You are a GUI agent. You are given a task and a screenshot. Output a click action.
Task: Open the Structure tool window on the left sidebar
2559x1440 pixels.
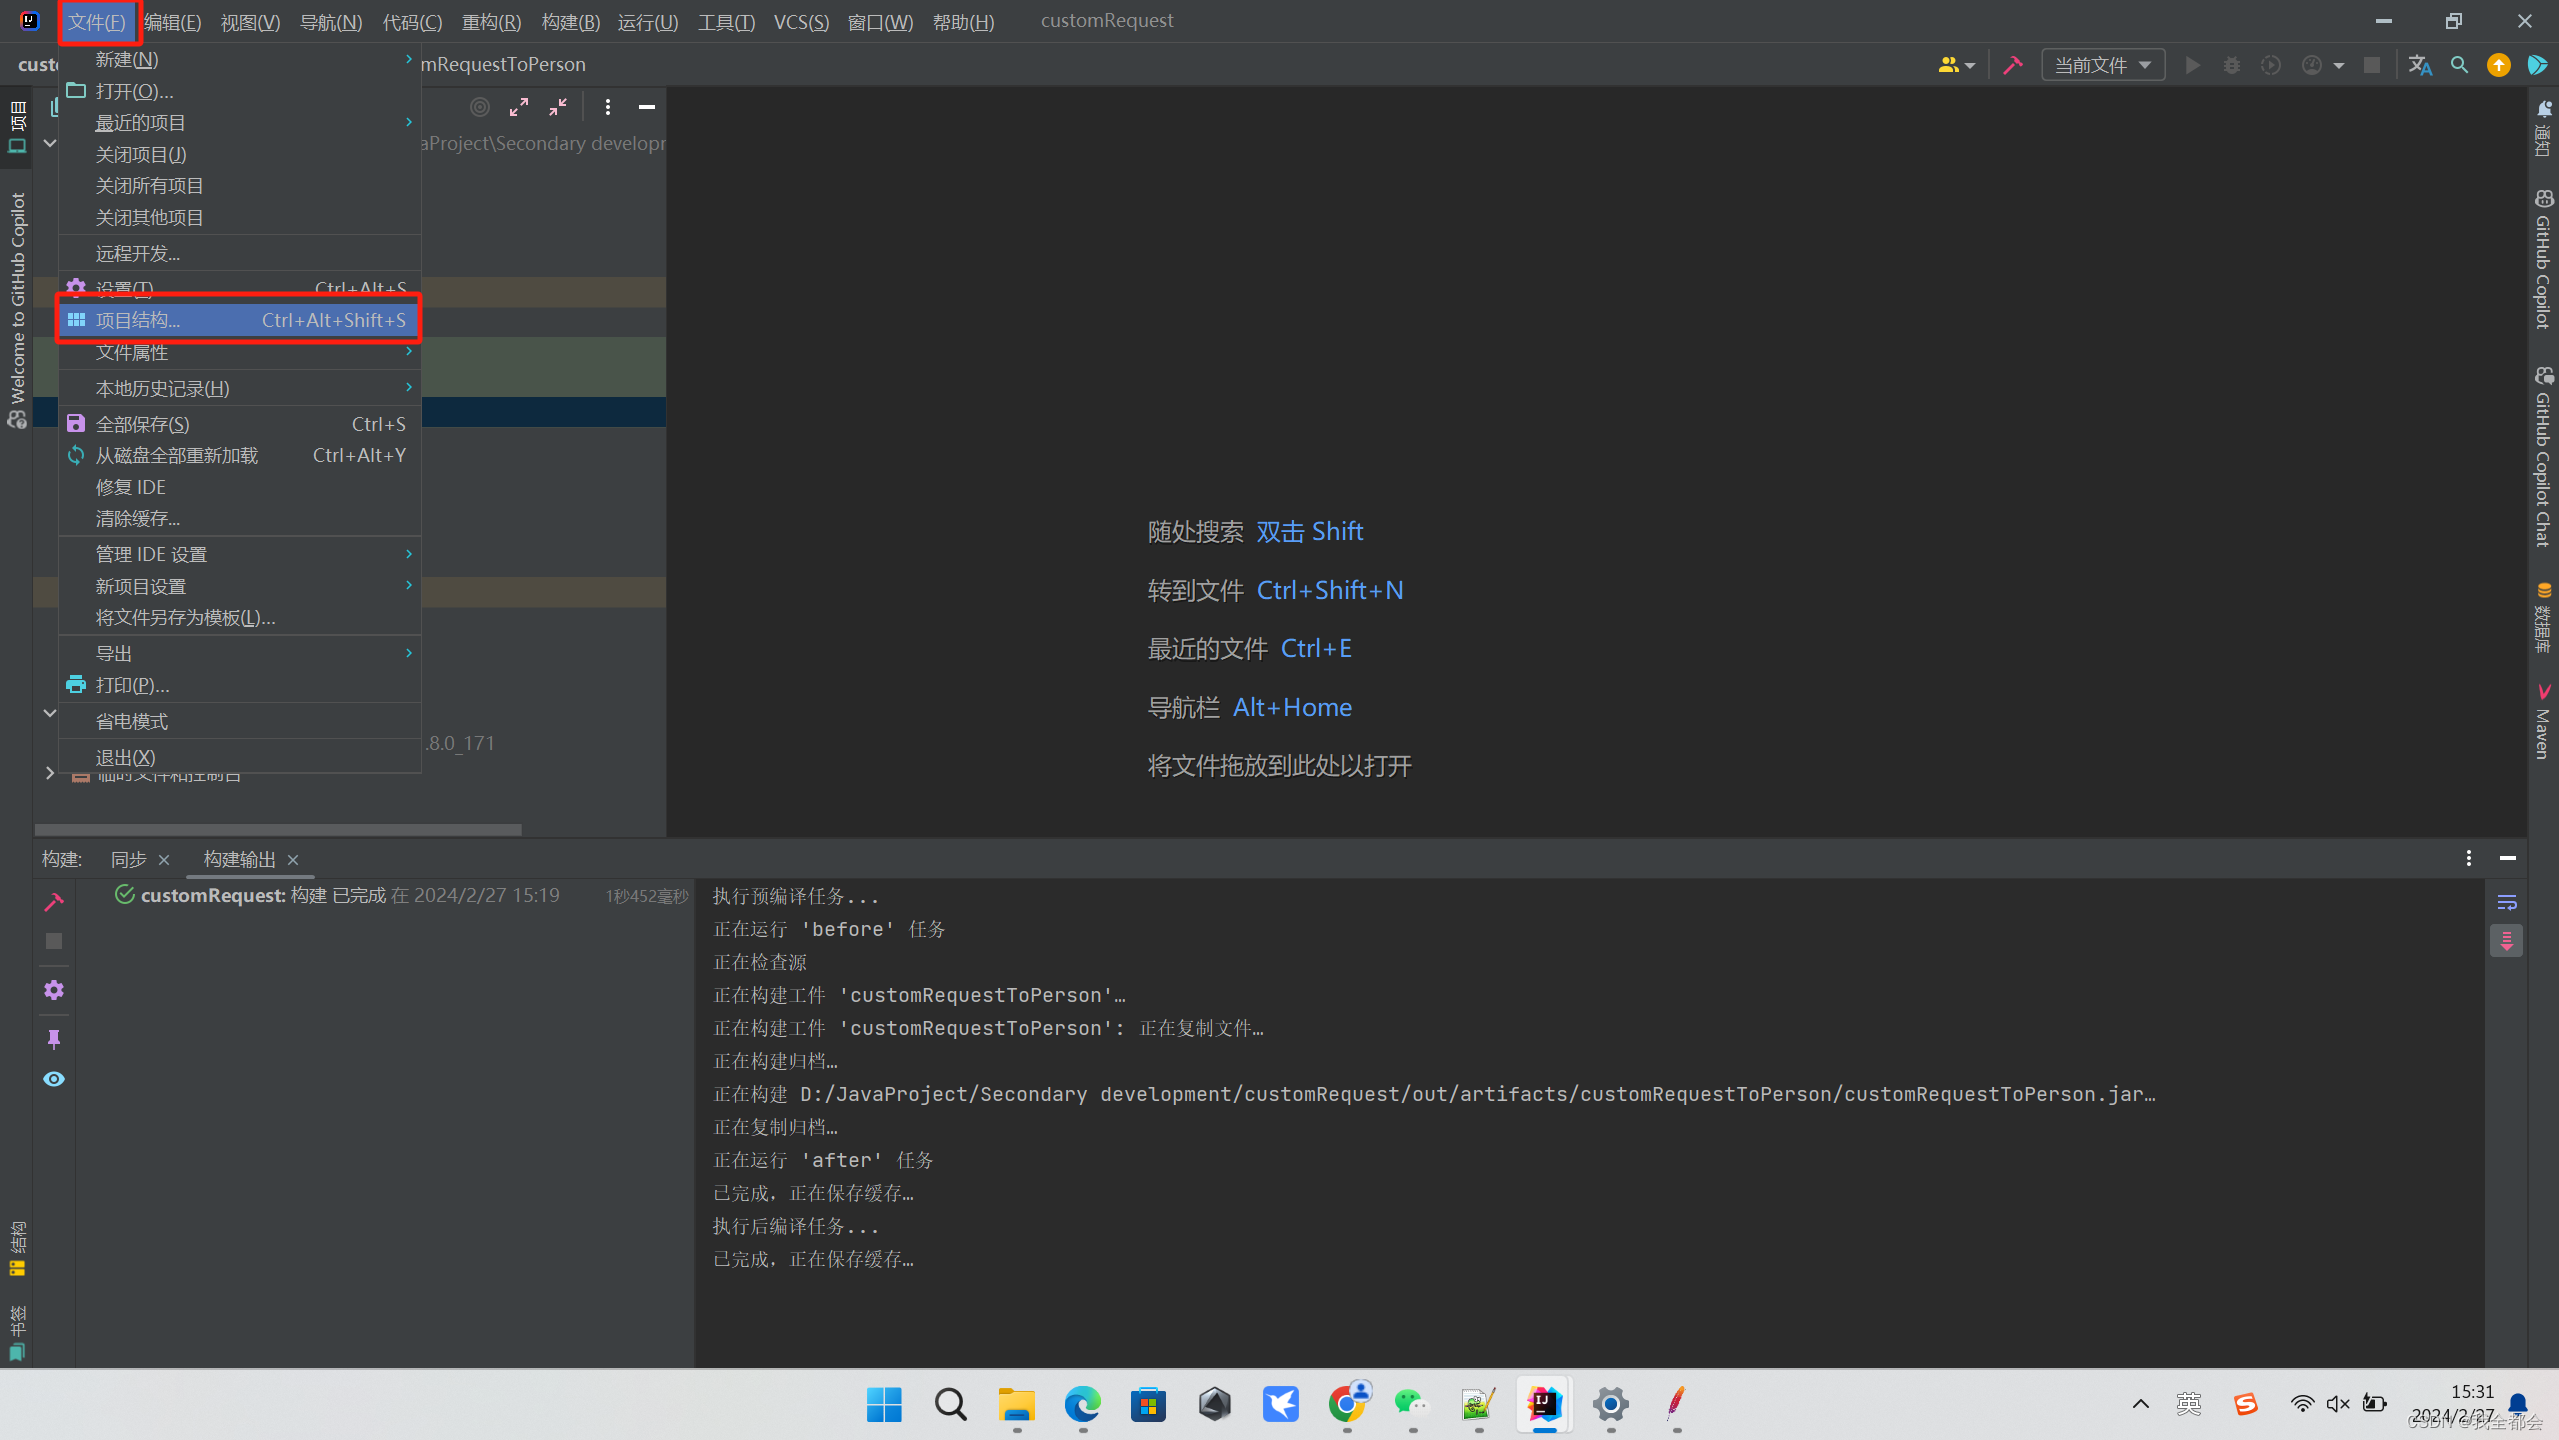tap(17, 1248)
